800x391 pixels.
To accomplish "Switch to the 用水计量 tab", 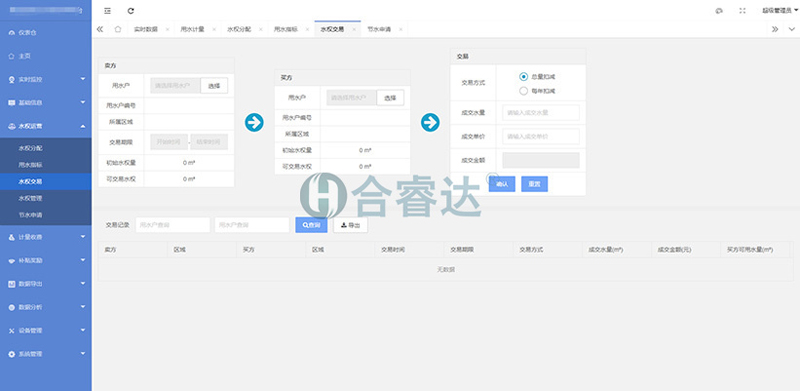I will tap(192, 29).
